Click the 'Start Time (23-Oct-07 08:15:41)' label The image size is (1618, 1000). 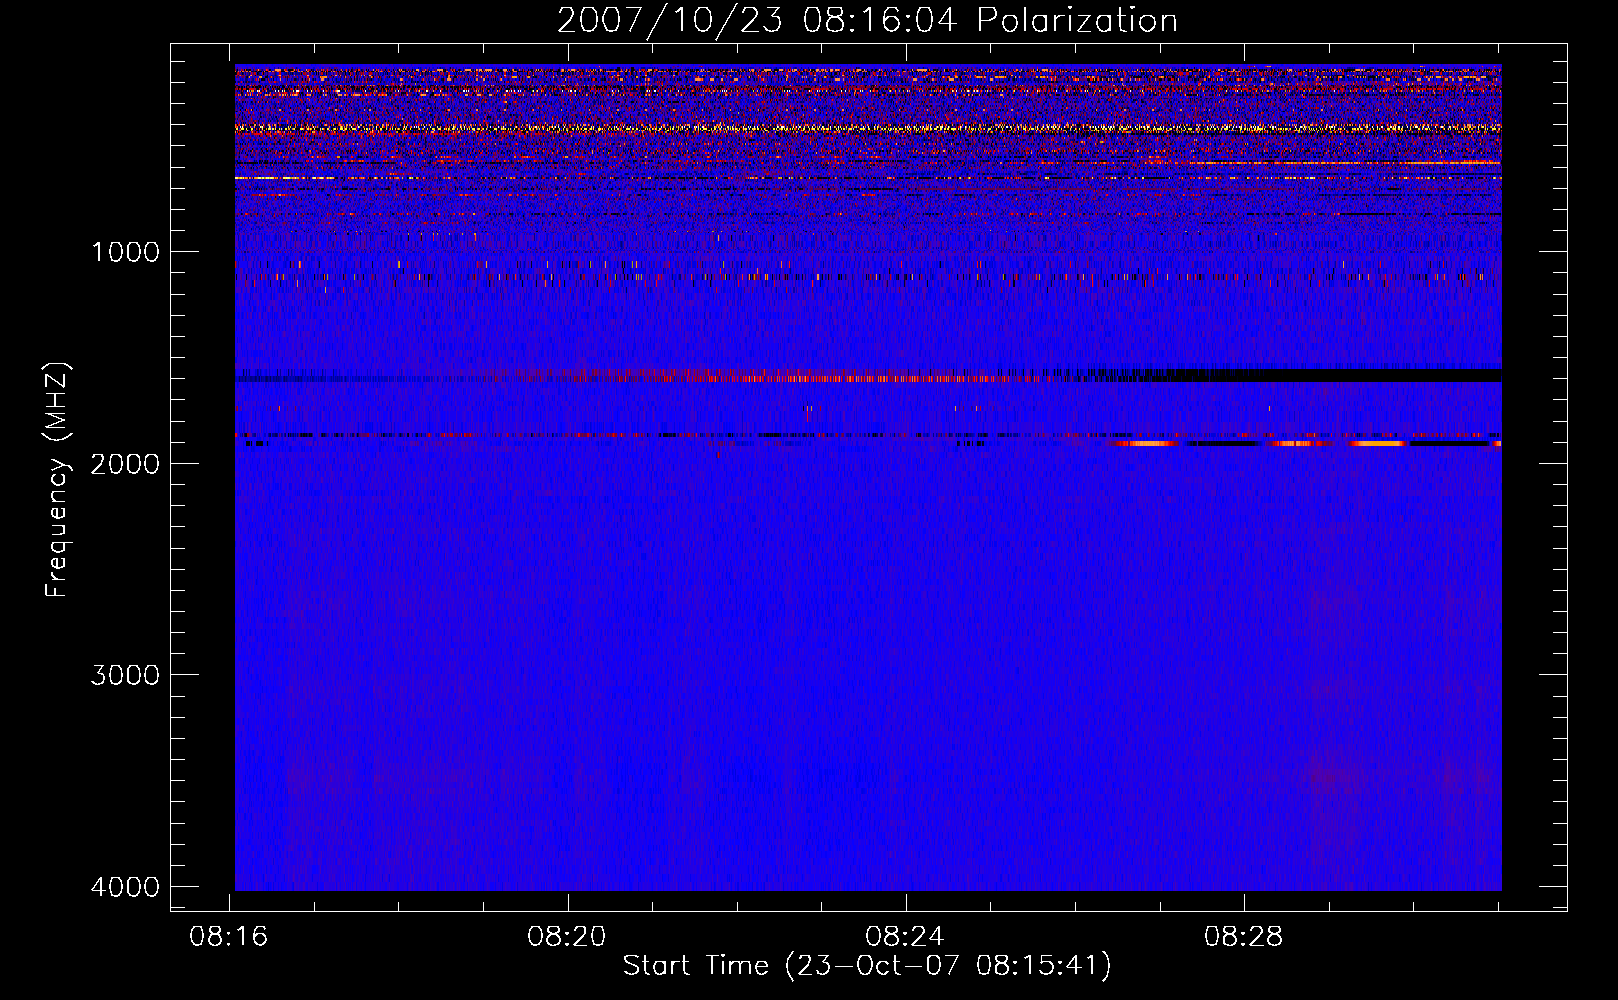pyautogui.click(x=867, y=966)
